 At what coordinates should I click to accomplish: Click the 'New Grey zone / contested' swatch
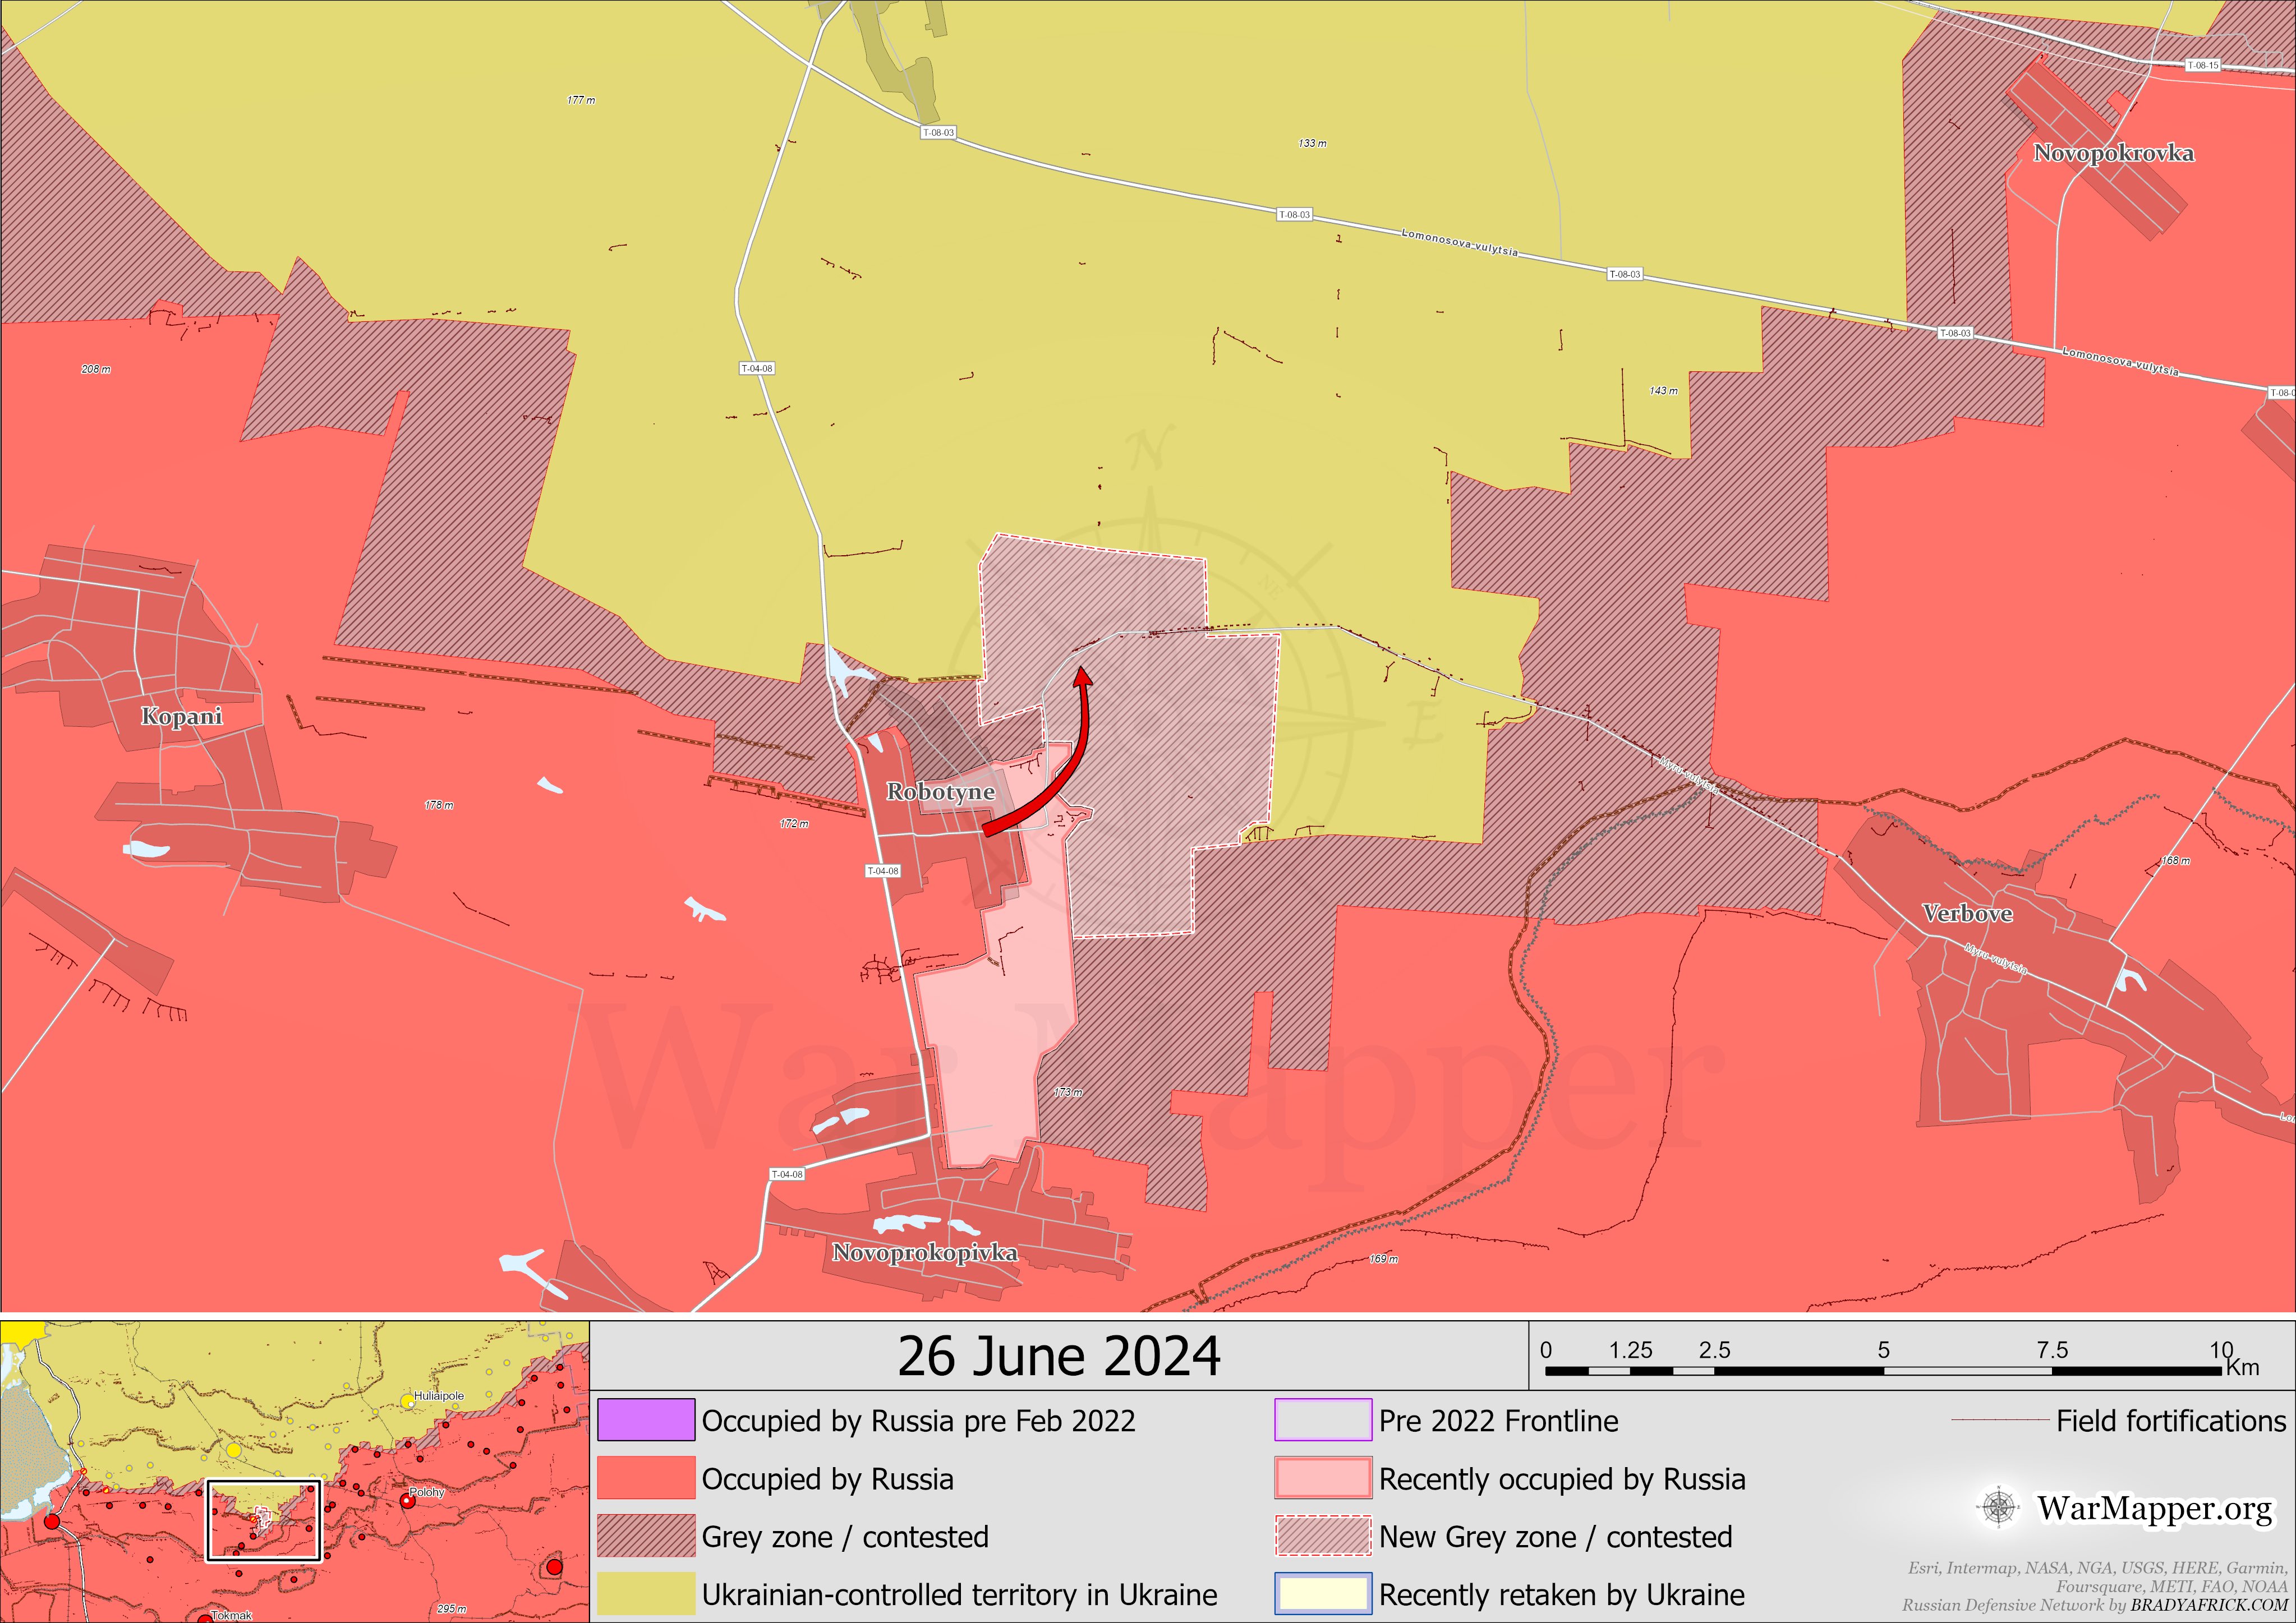pos(1323,1536)
